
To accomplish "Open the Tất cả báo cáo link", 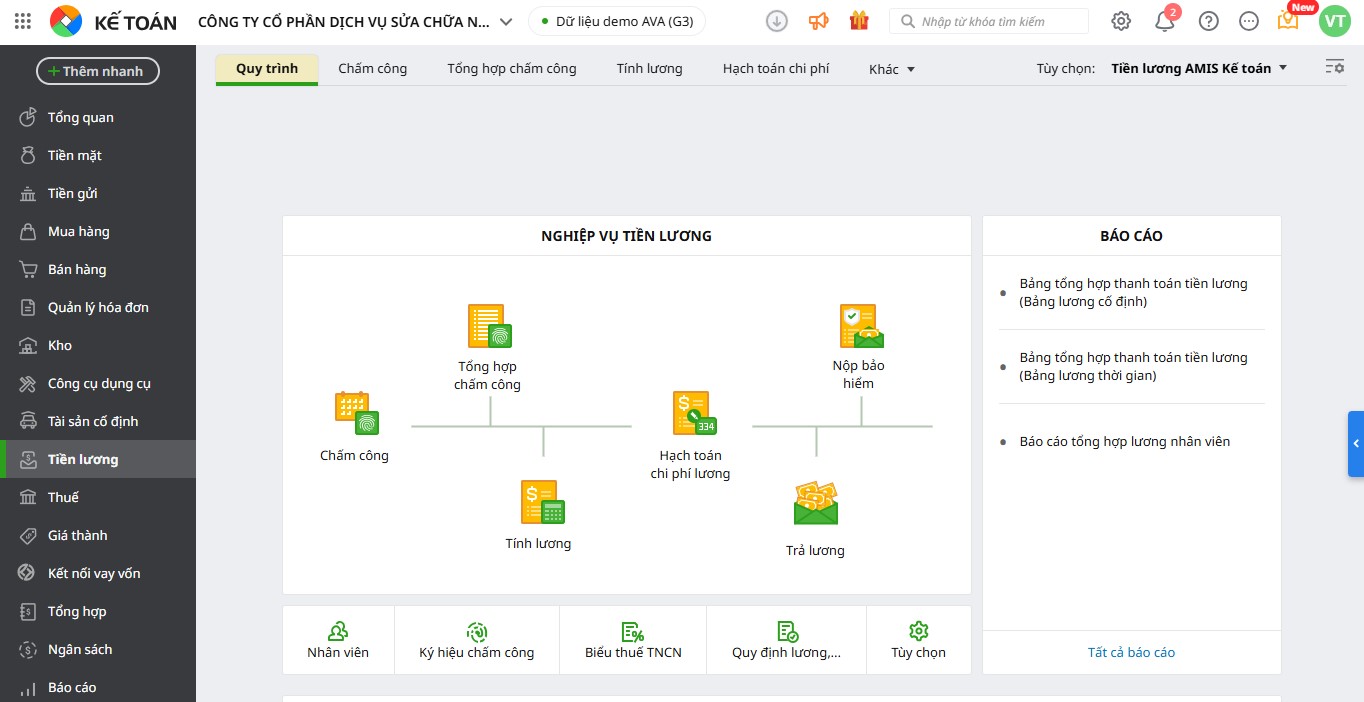I will click(x=1131, y=652).
